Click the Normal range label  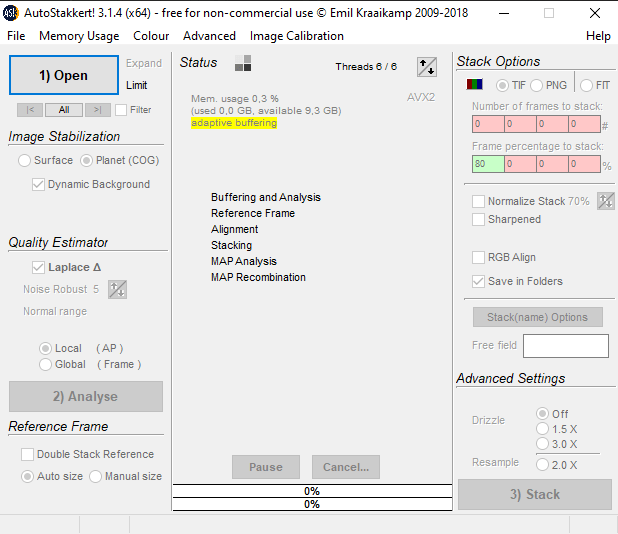pos(55,311)
